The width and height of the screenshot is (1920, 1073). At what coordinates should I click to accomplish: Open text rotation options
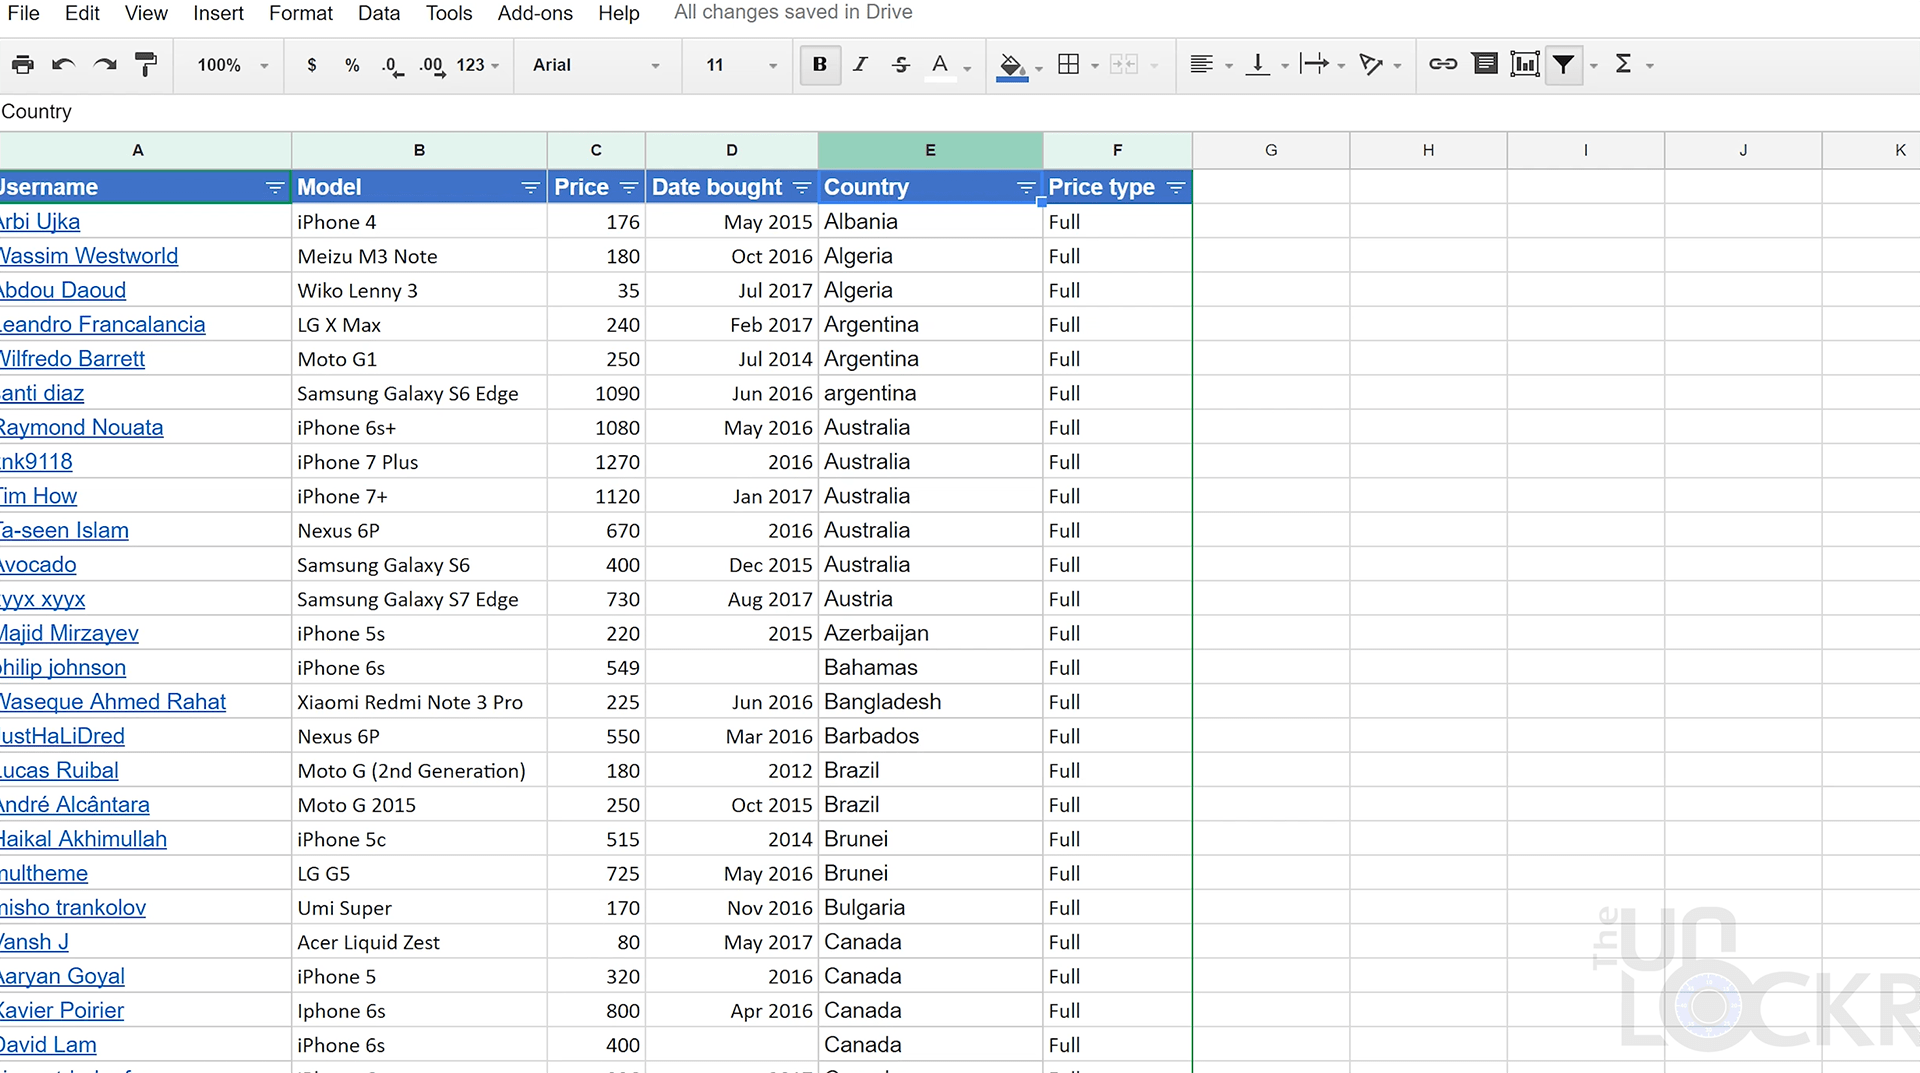tap(1371, 65)
